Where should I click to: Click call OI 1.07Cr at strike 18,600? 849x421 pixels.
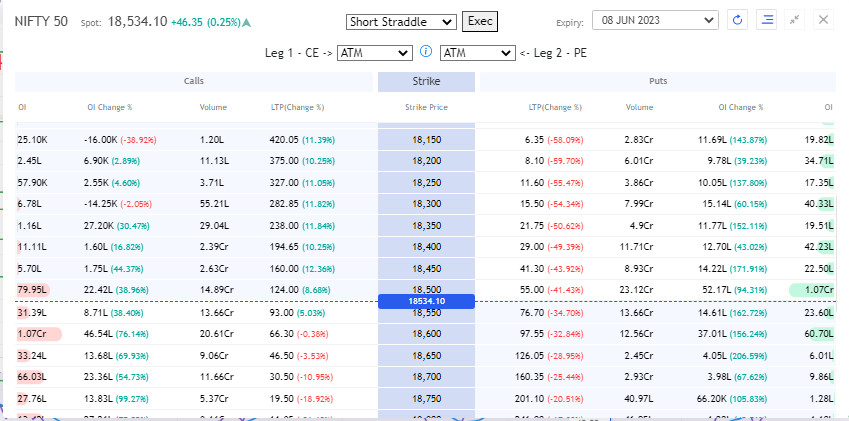pos(31,334)
